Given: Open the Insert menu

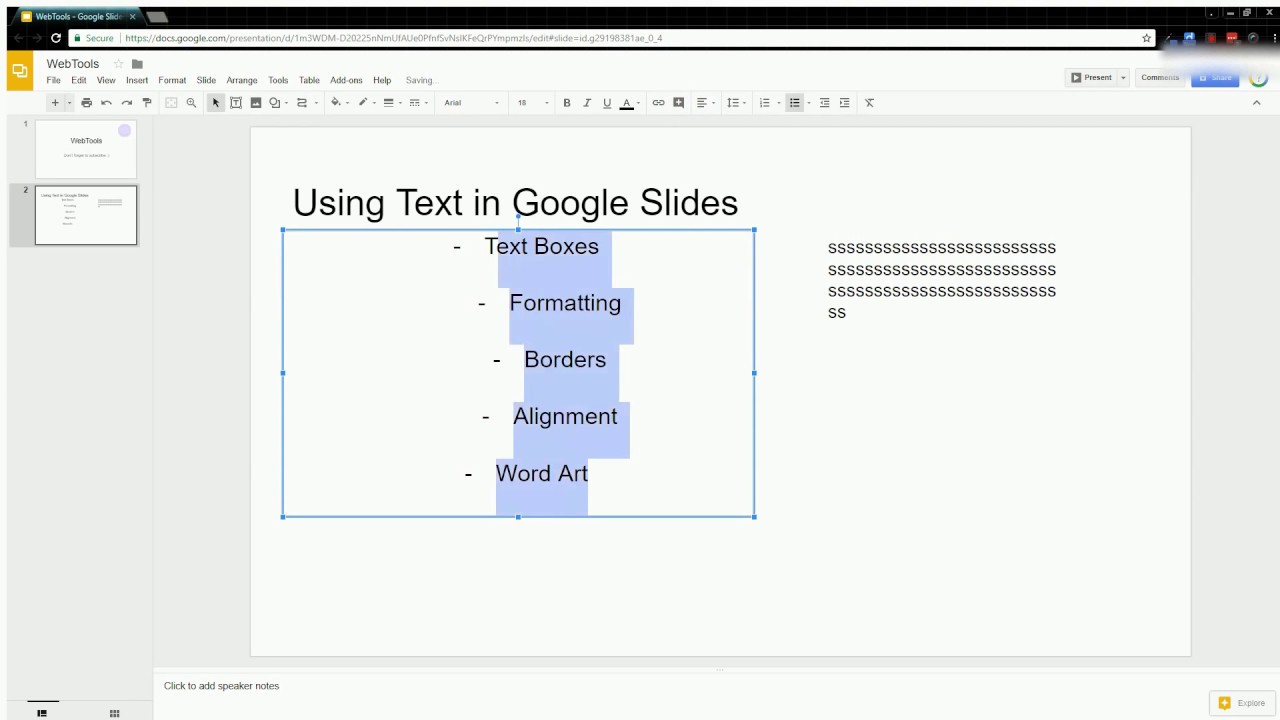Looking at the screenshot, I should (137, 80).
